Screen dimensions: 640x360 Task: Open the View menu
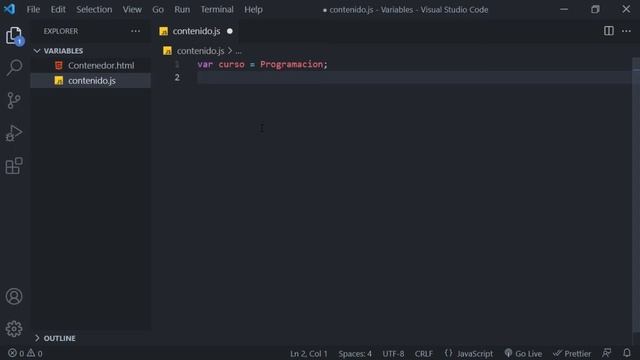(x=132, y=9)
